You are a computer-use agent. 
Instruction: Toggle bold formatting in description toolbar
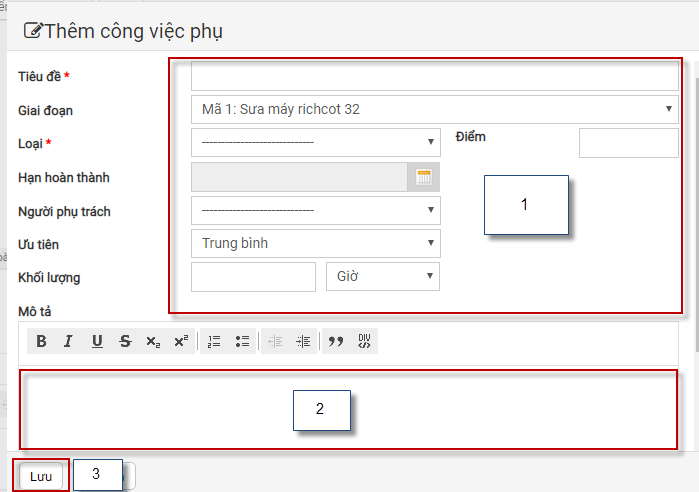pyautogui.click(x=42, y=341)
